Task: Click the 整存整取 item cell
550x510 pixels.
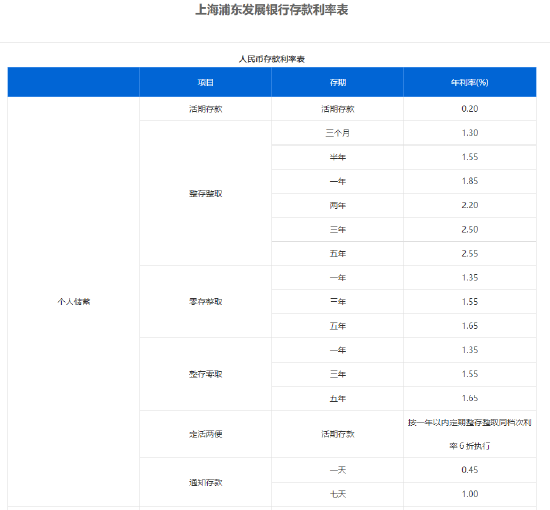Action: click(x=206, y=194)
